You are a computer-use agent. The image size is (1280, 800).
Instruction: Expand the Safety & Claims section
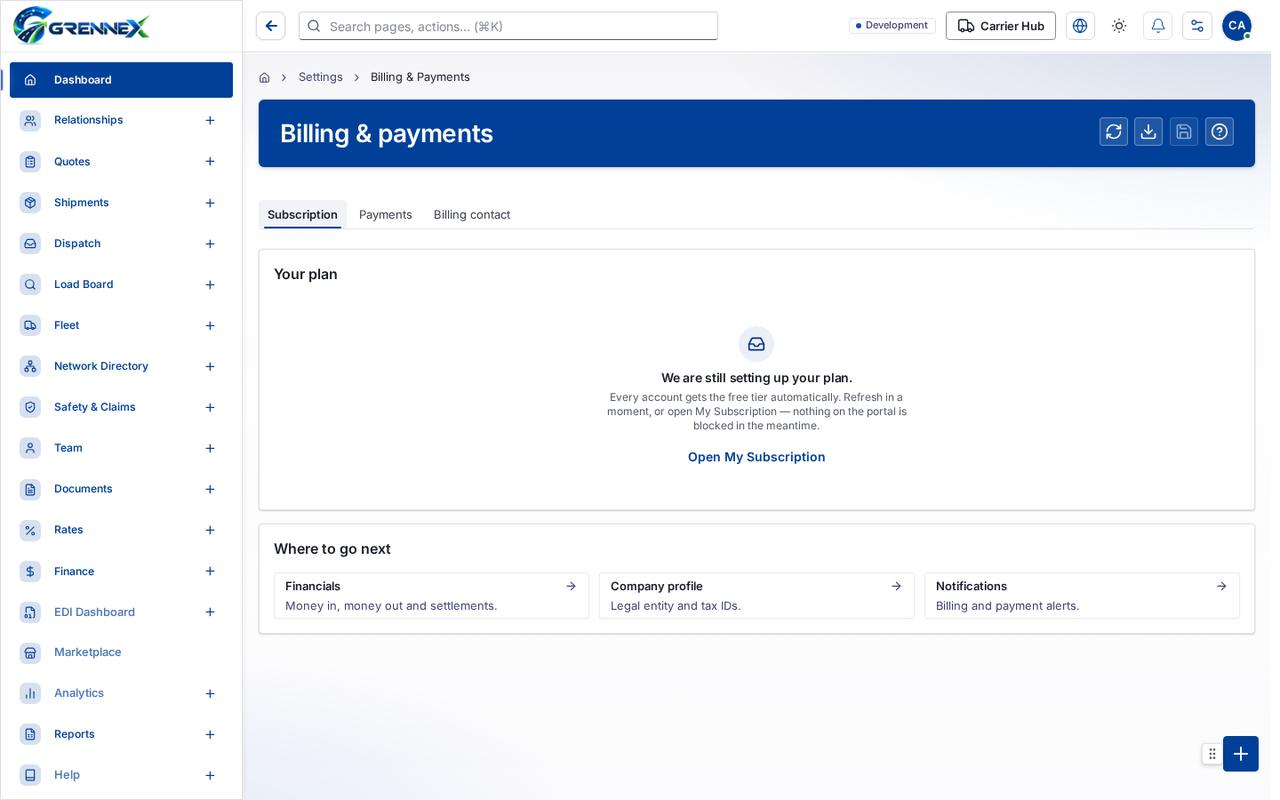click(210, 407)
